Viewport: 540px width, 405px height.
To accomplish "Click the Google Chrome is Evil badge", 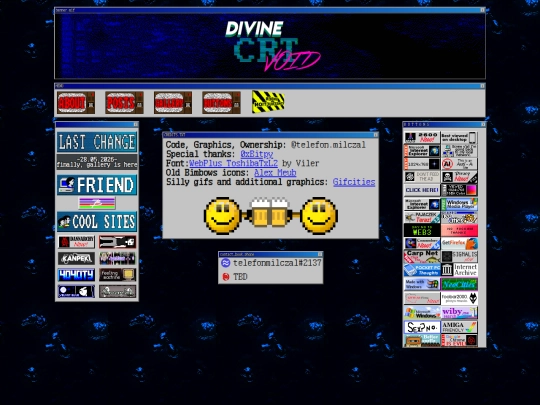I will tap(459, 340).
